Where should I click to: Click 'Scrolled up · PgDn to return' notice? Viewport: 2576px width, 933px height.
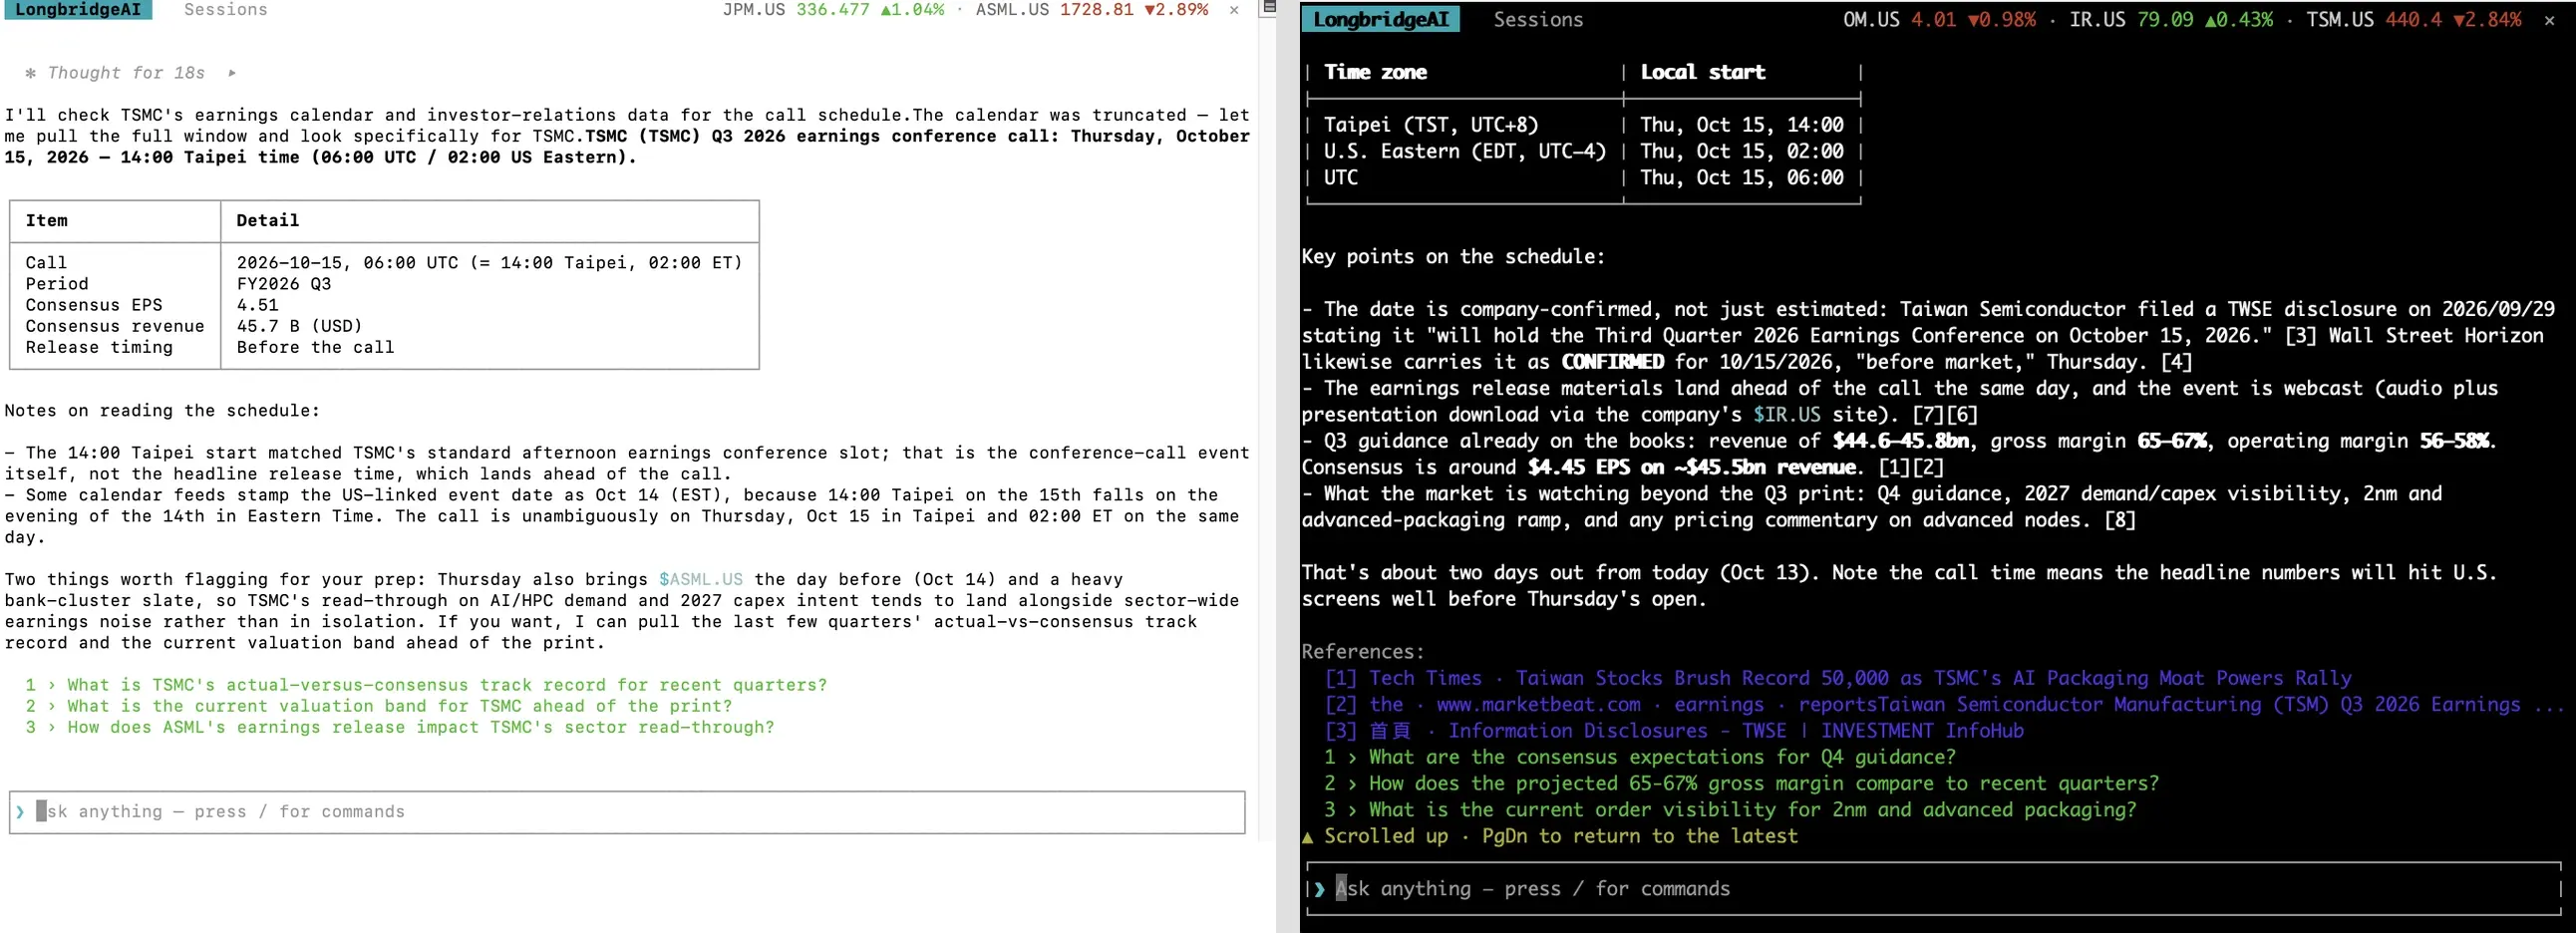coord(1549,836)
